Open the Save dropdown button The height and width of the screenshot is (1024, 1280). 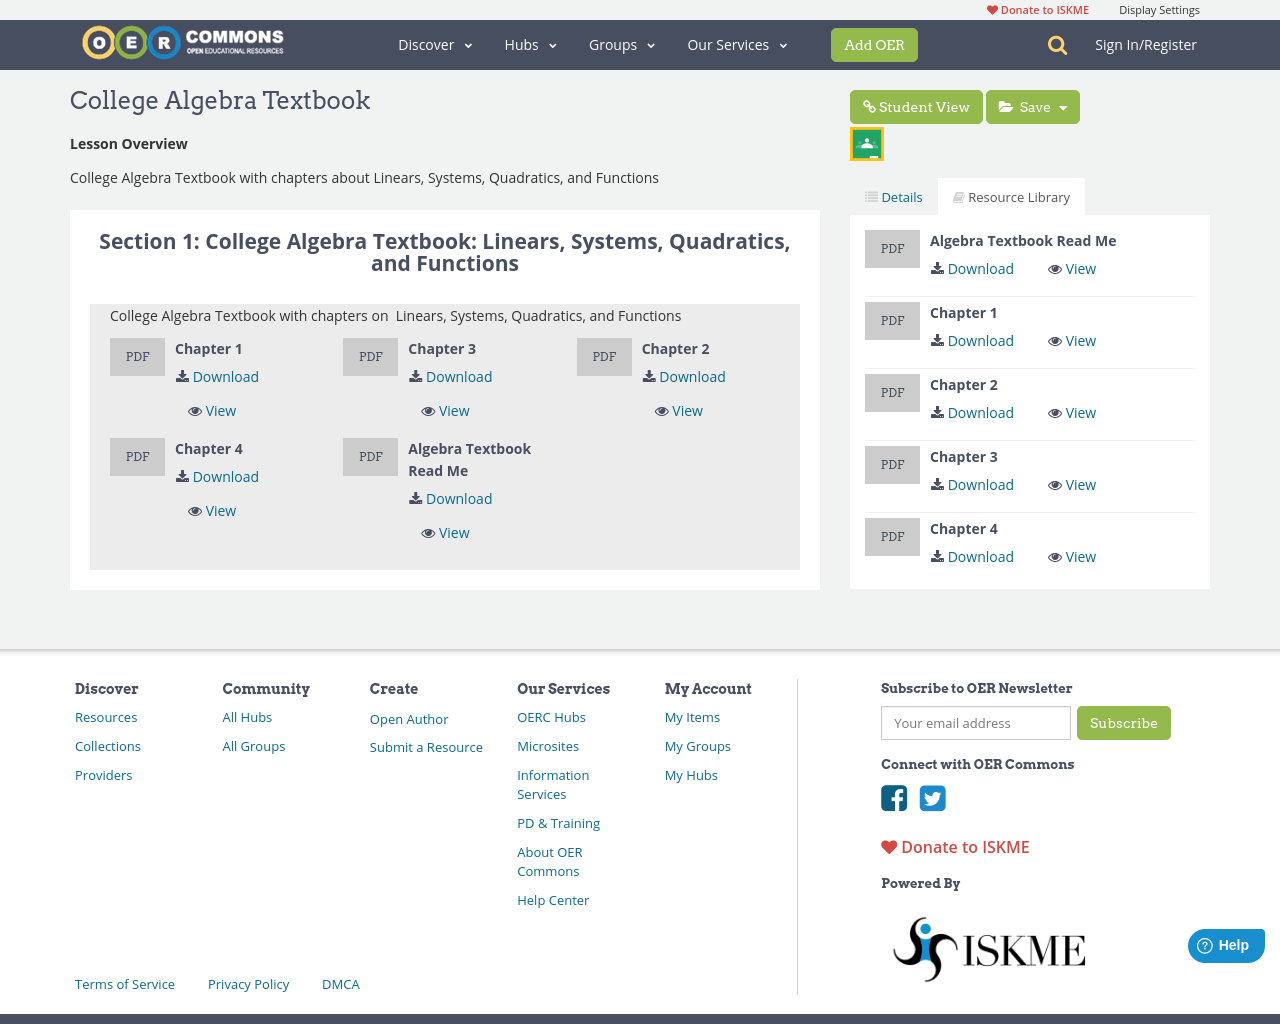click(x=1033, y=107)
